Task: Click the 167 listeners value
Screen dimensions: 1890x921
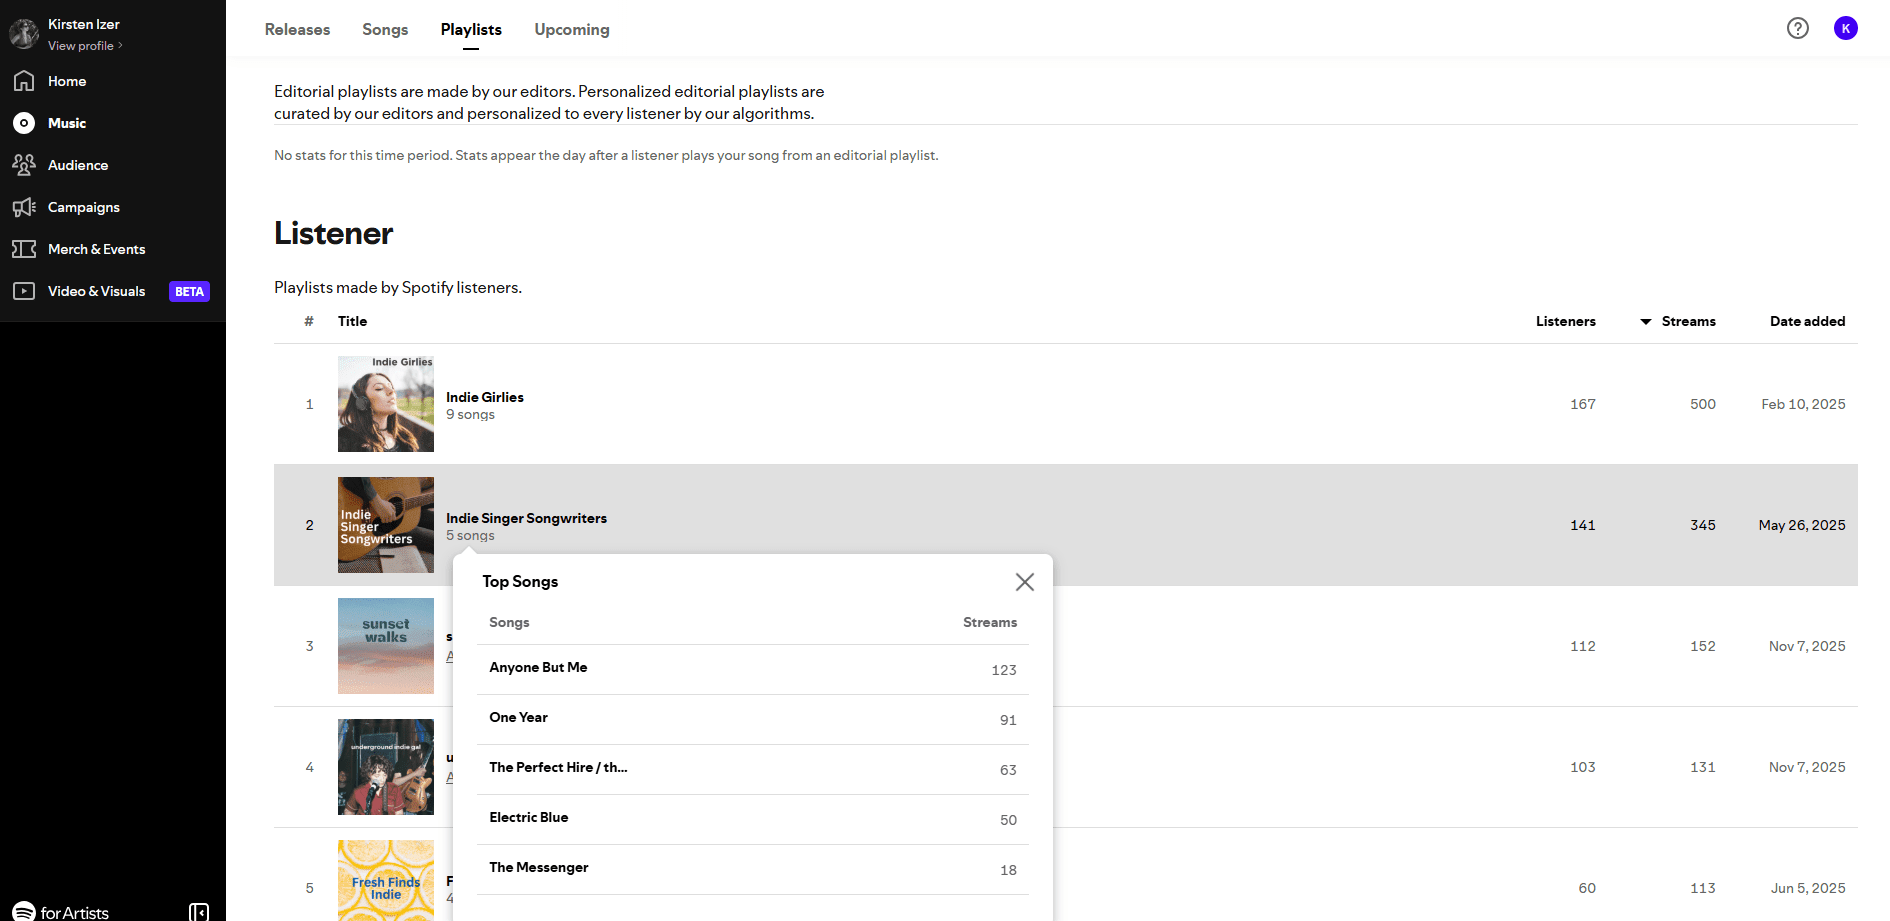Action: (1583, 404)
